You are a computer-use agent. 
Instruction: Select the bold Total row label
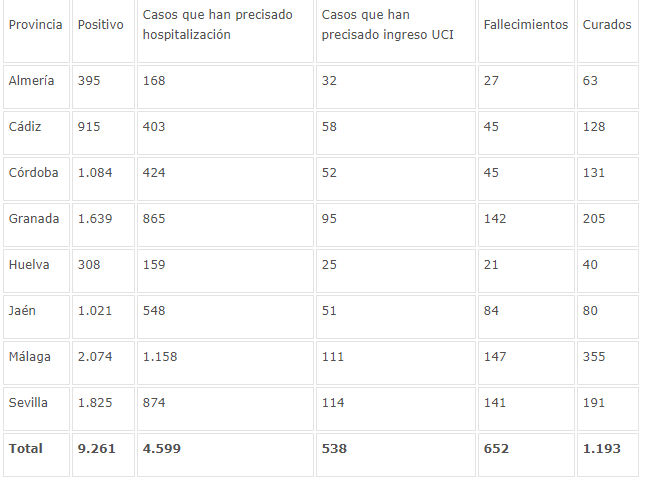click(26, 448)
